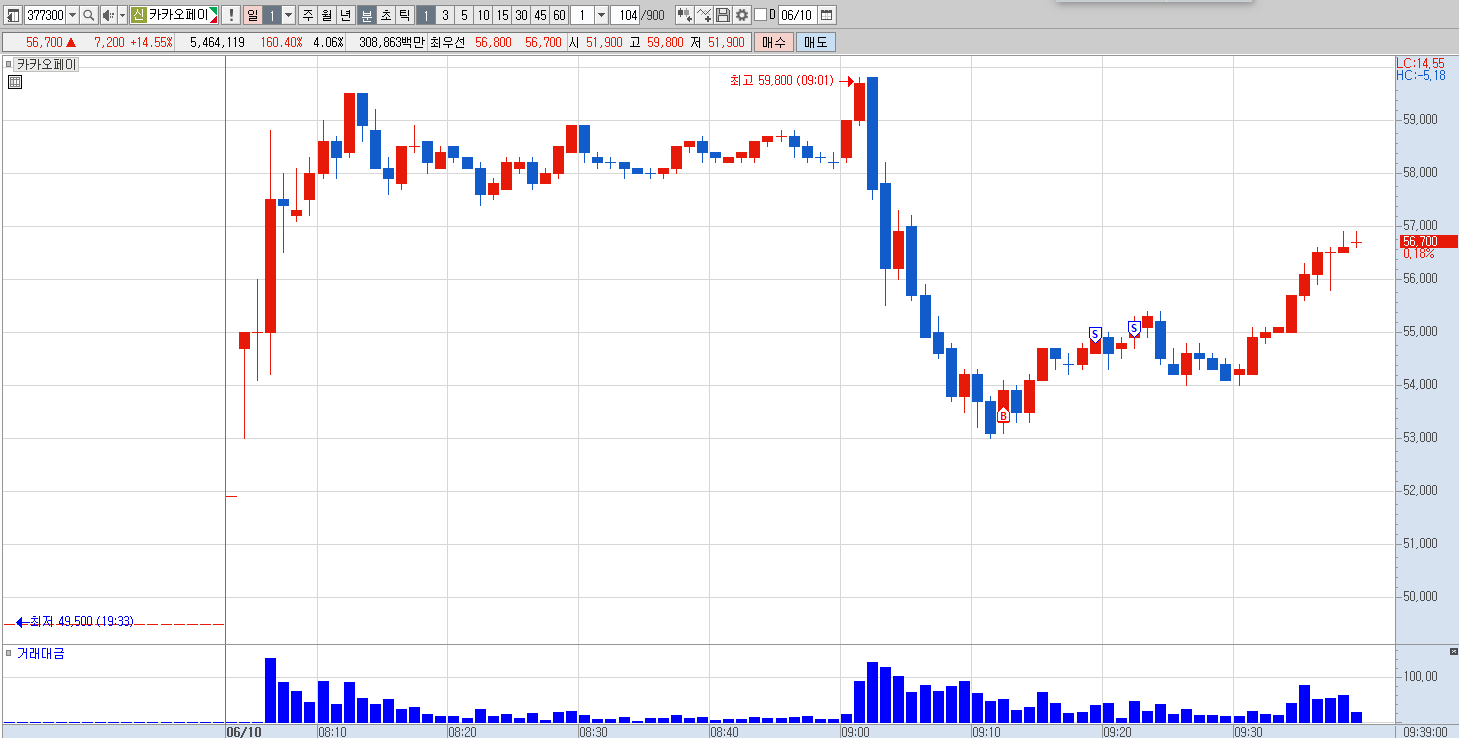The width and height of the screenshot is (1459, 738).
Task: Click the first S sell marker
Action: pyautogui.click(x=1095, y=333)
